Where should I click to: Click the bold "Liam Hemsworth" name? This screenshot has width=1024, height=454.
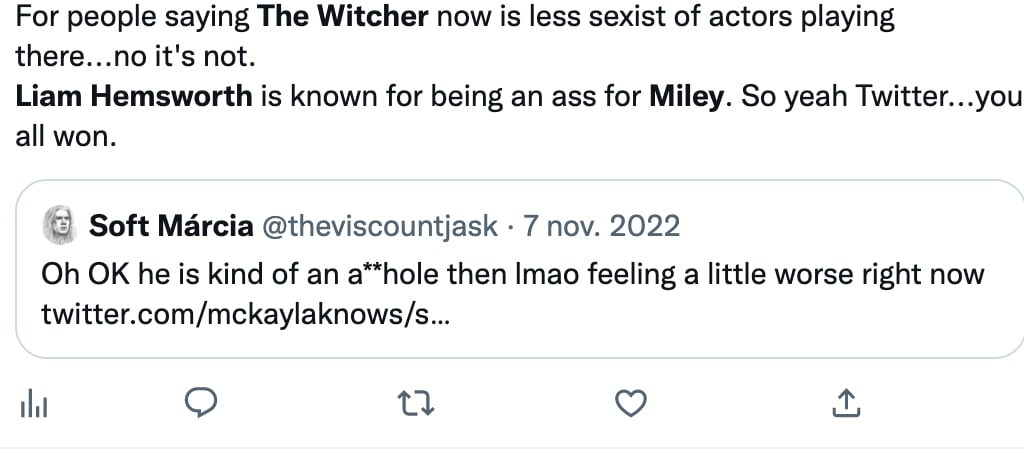(136, 98)
